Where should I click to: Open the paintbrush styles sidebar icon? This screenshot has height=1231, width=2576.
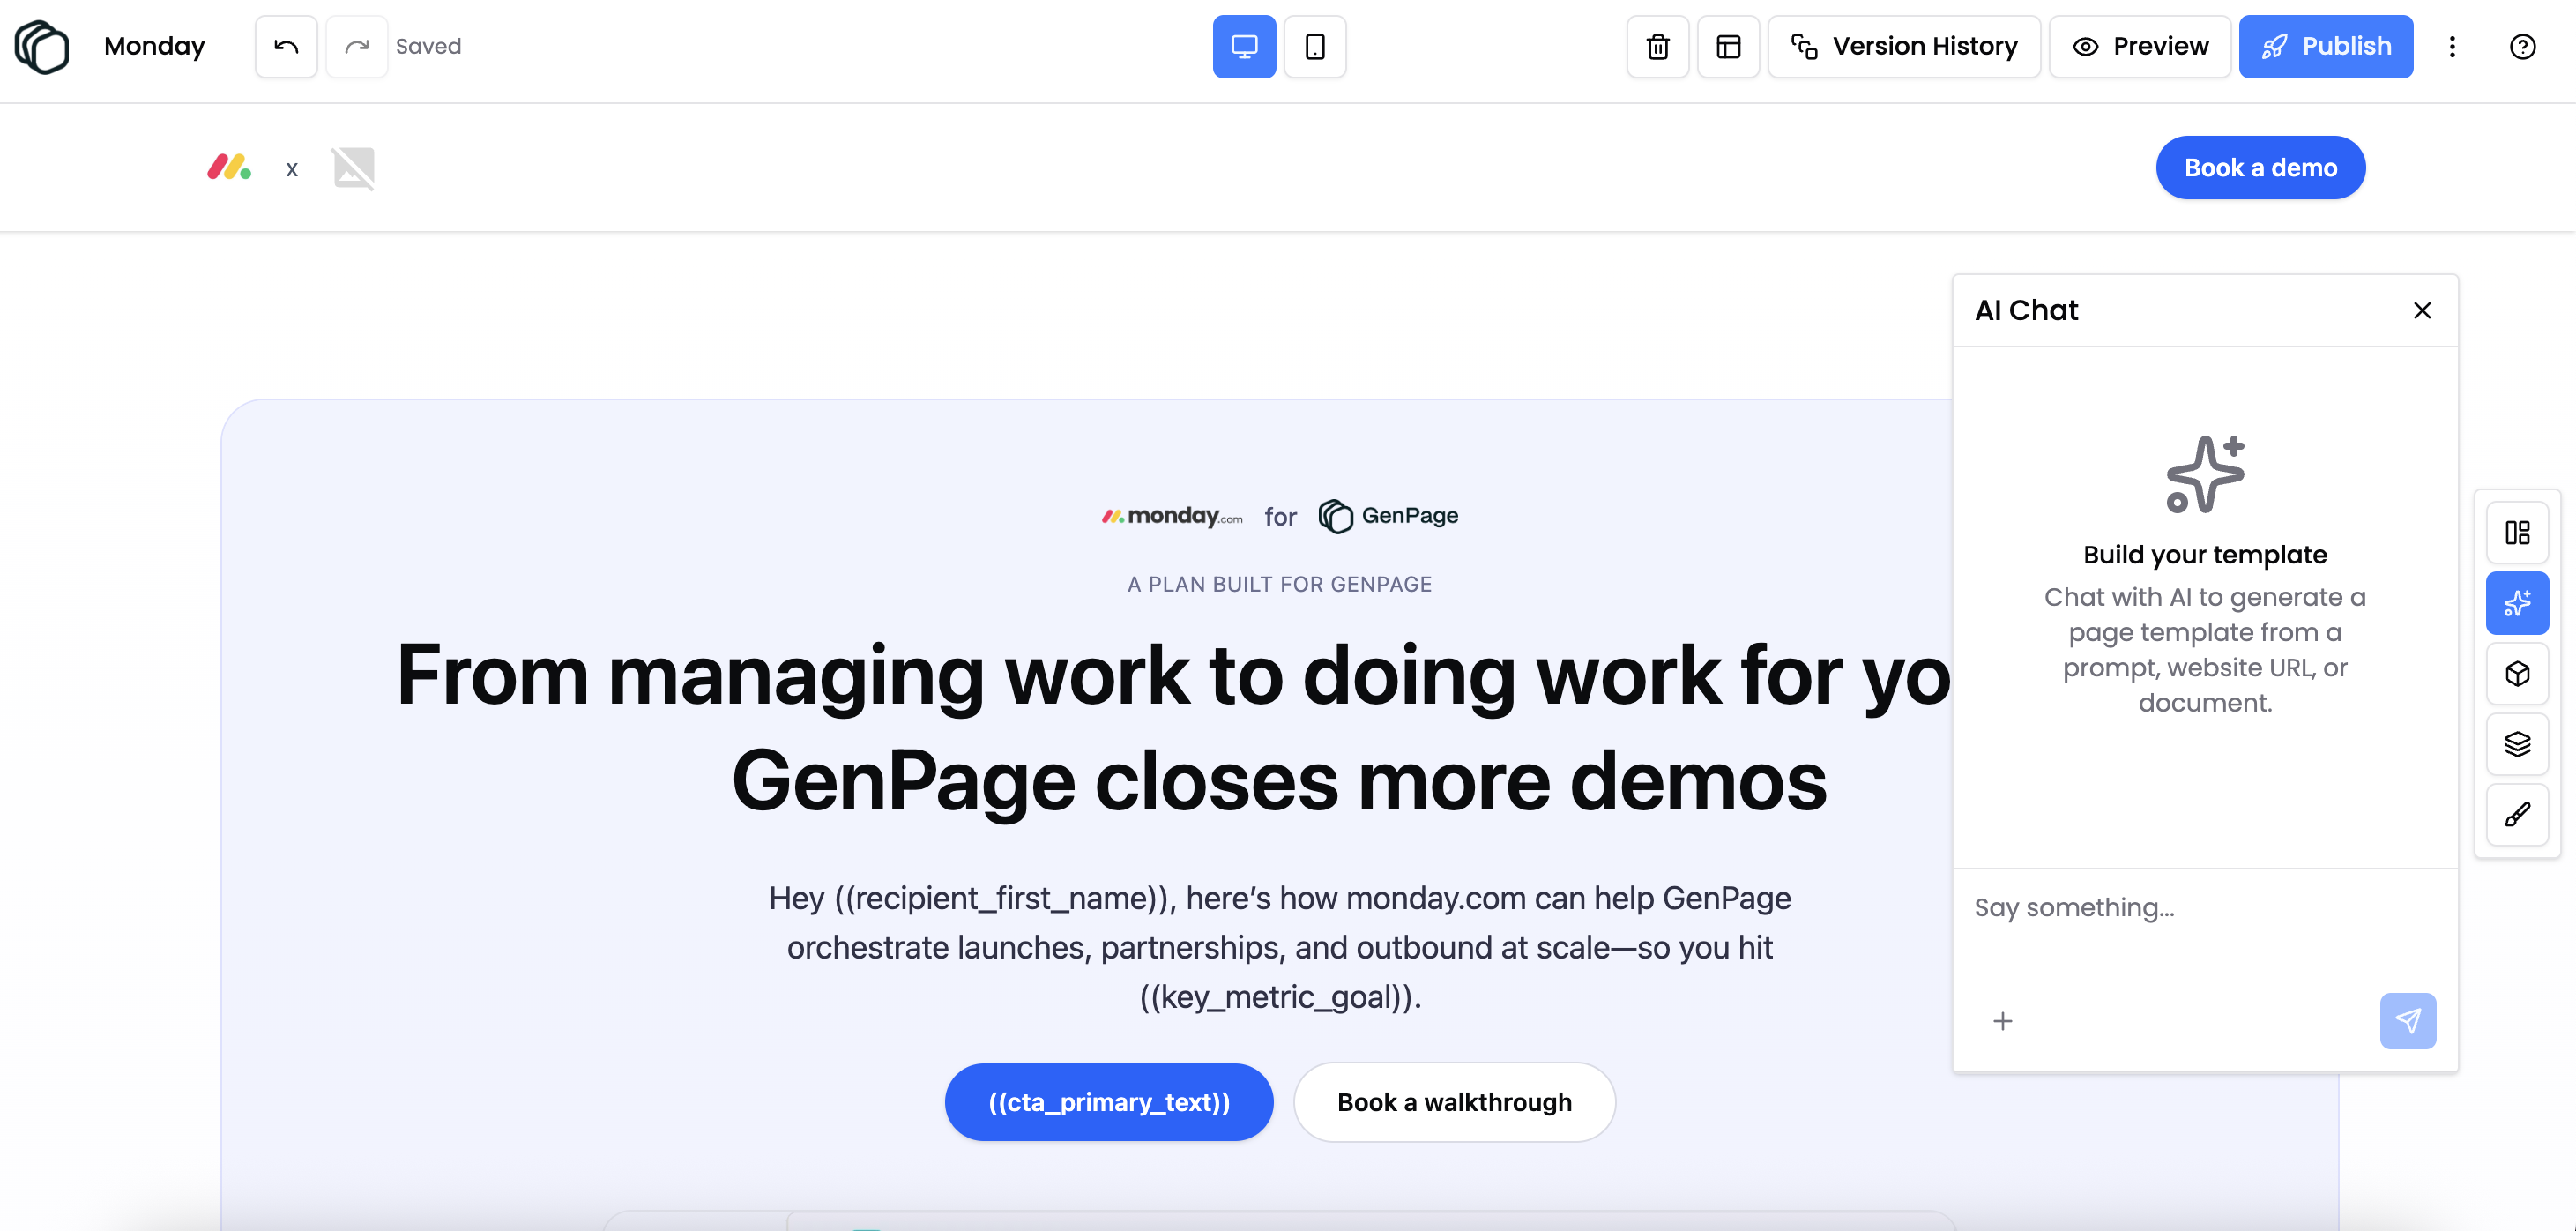[x=2517, y=814]
